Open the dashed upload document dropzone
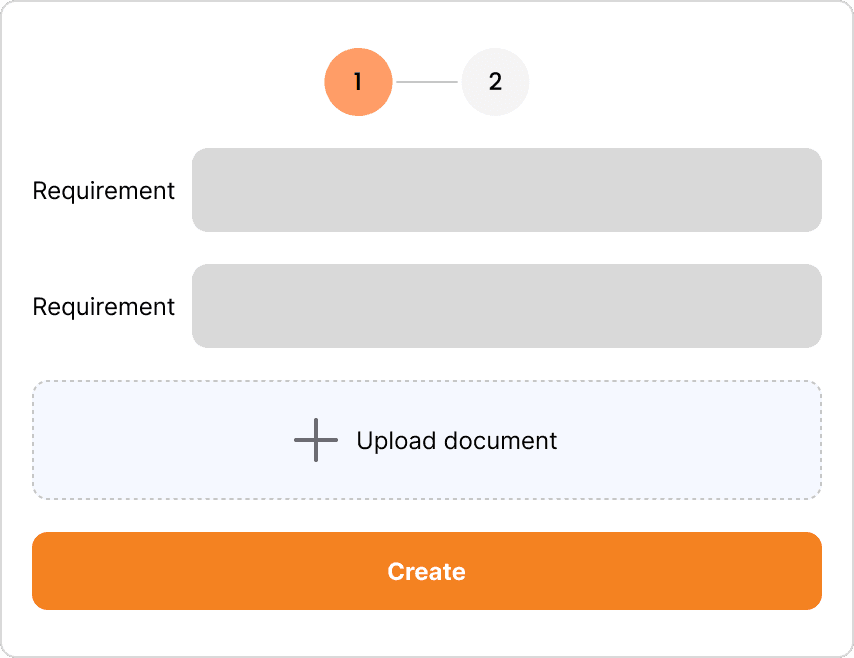 click(426, 440)
